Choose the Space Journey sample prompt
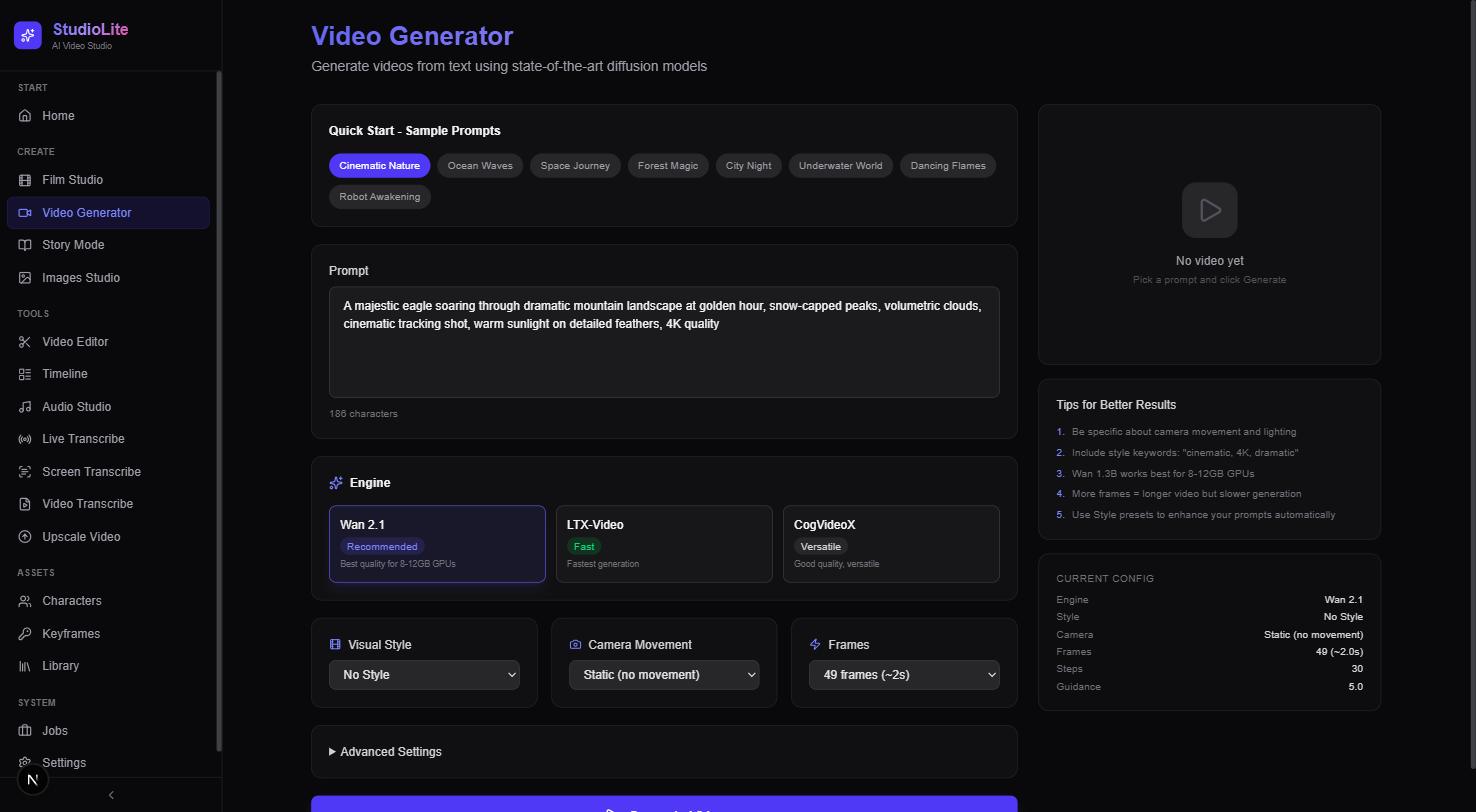Image resolution: width=1476 pixels, height=812 pixels. (575, 166)
